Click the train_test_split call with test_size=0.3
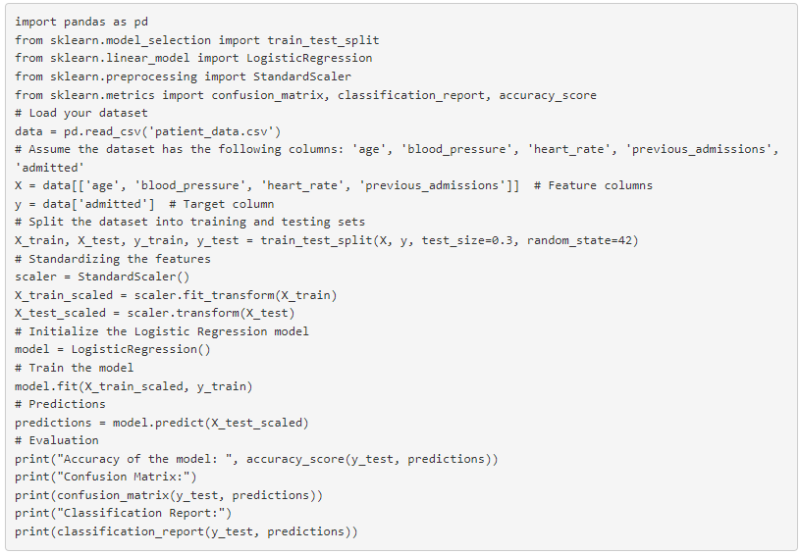Screen dimensions: 800x554 click(327, 240)
